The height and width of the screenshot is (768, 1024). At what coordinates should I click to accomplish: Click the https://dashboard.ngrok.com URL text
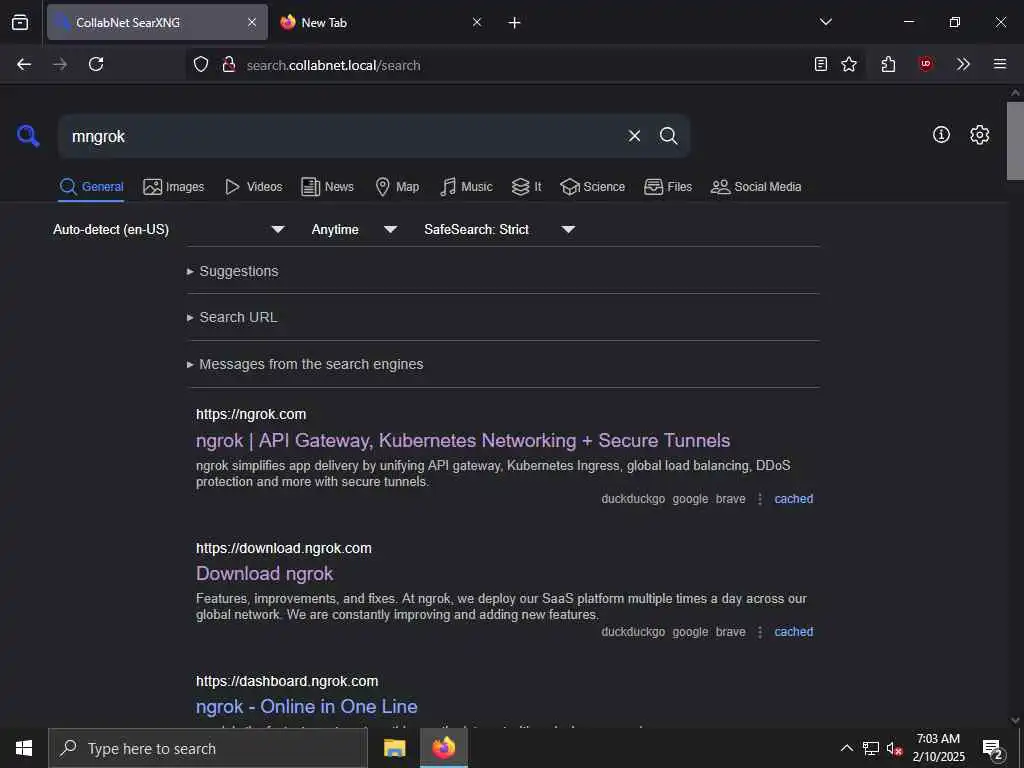pyautogui.click(x=287, y=681)
